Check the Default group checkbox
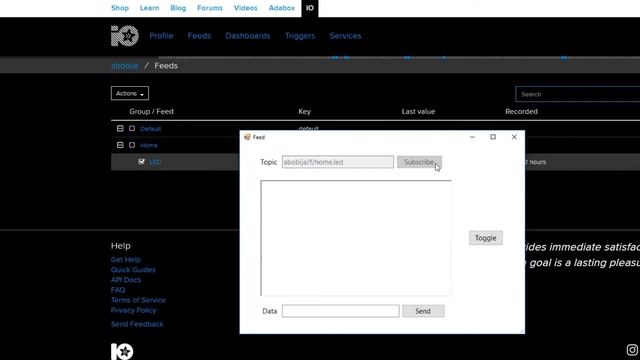Image resolution: width=640 pixels, height=360 pixels. [x=132, y=128]
